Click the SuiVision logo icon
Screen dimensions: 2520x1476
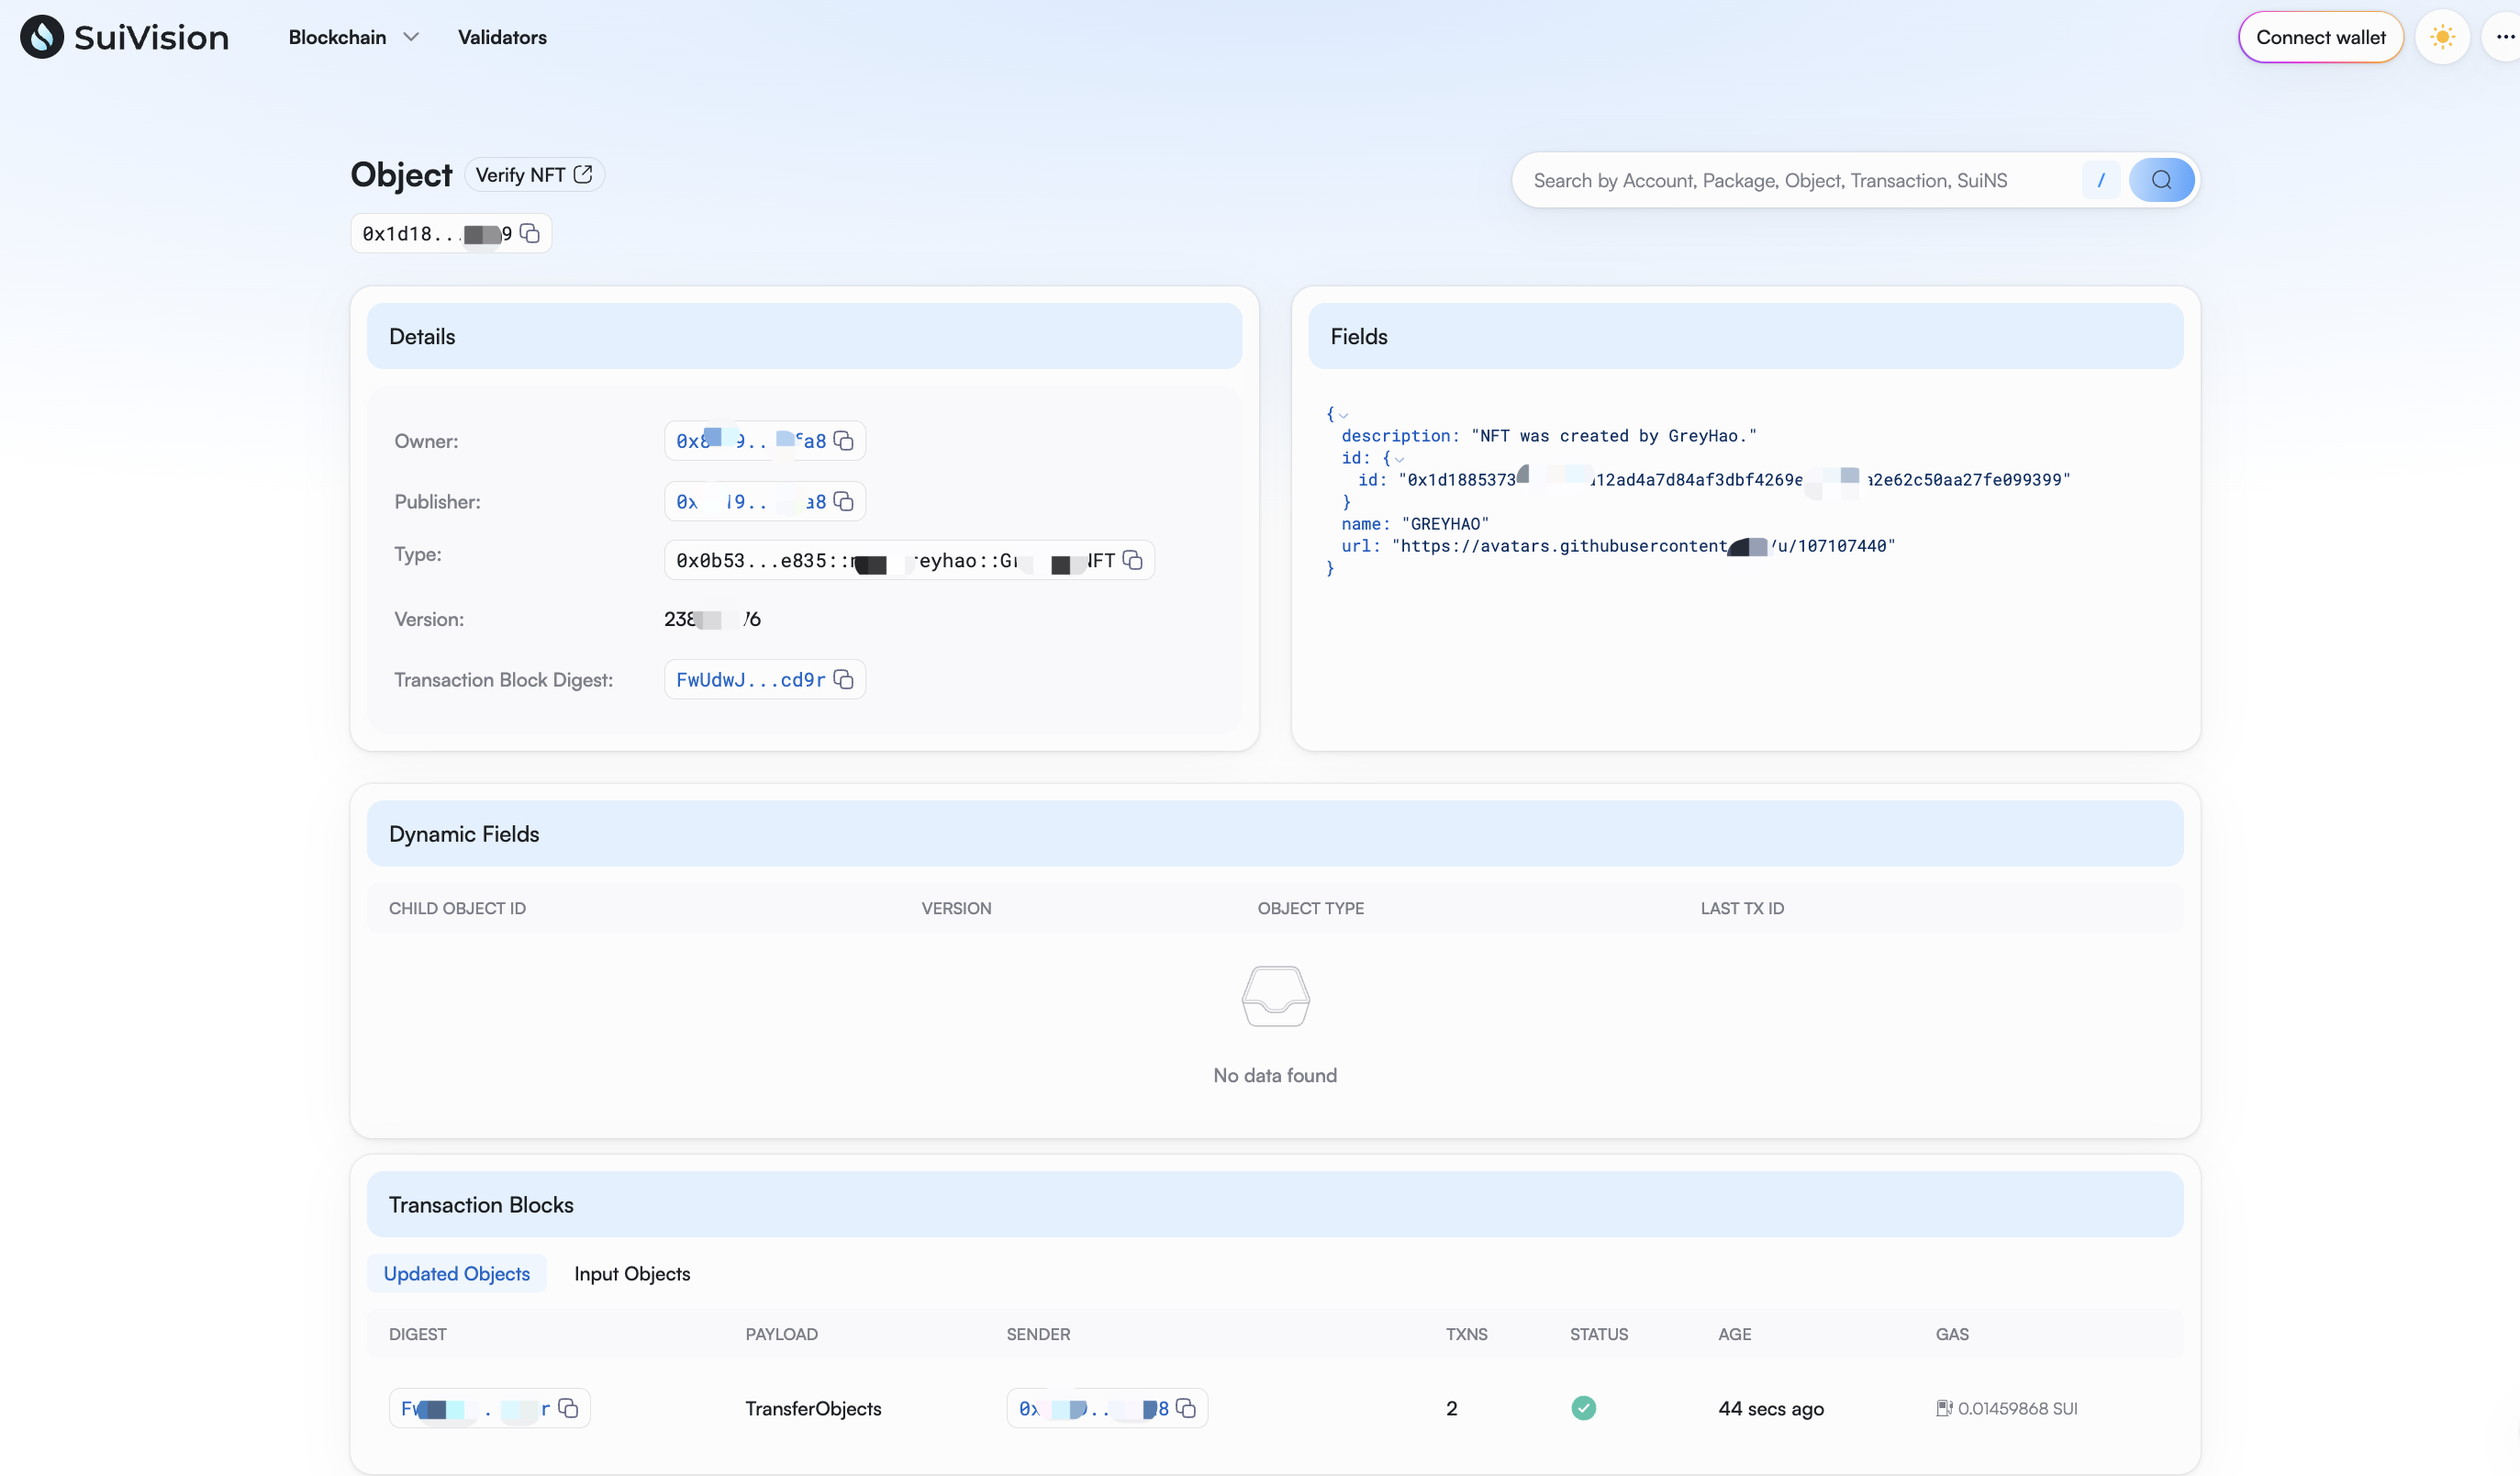42,37
